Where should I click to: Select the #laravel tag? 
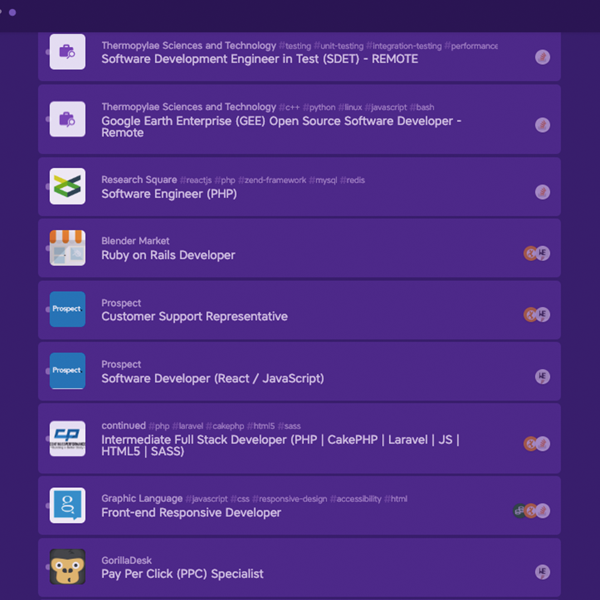point(188,426)
